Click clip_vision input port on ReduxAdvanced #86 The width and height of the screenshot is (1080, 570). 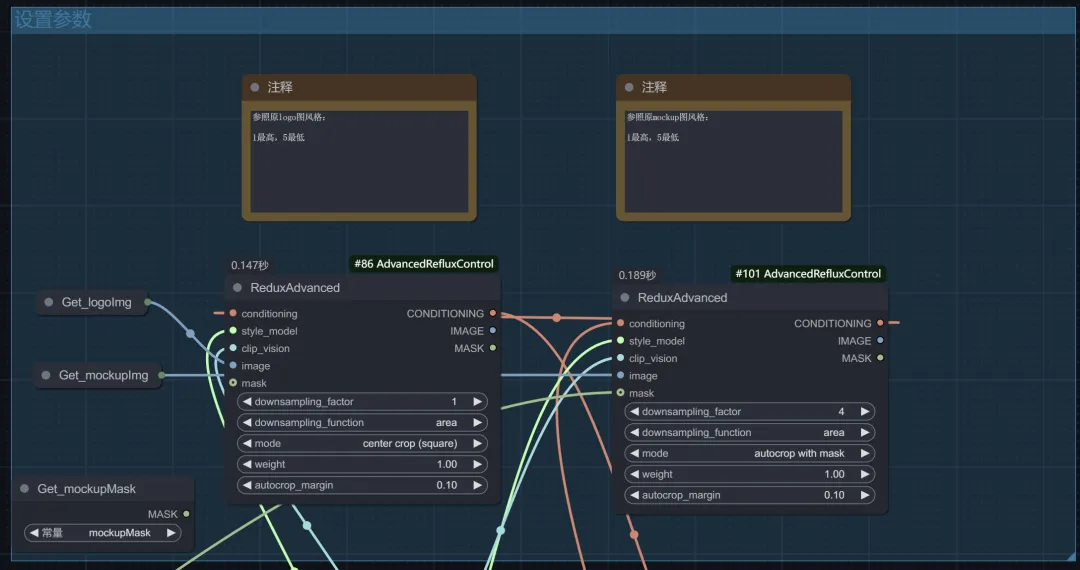click(x=233, y=348)
